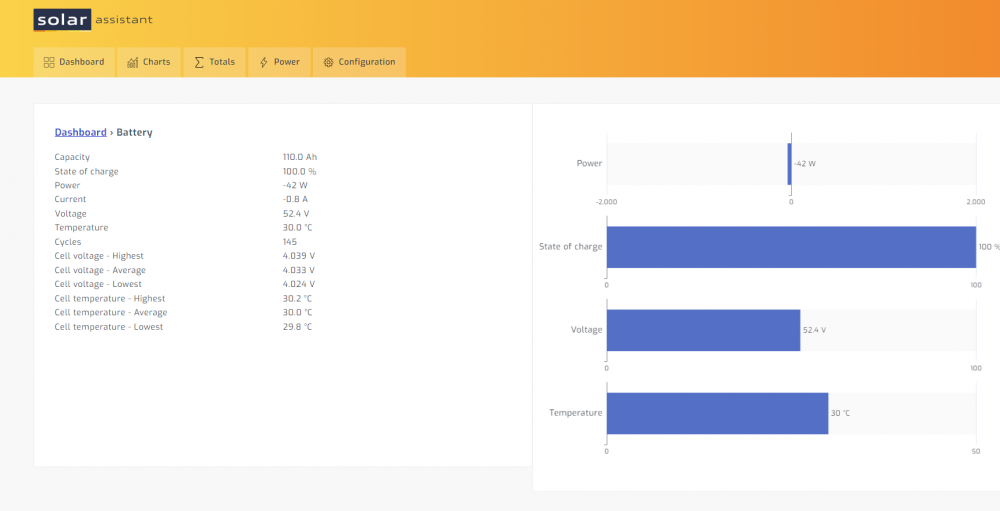The image size is (1000, 511).
Task: Select the Cycles row label
Action: tap(68, 242)
